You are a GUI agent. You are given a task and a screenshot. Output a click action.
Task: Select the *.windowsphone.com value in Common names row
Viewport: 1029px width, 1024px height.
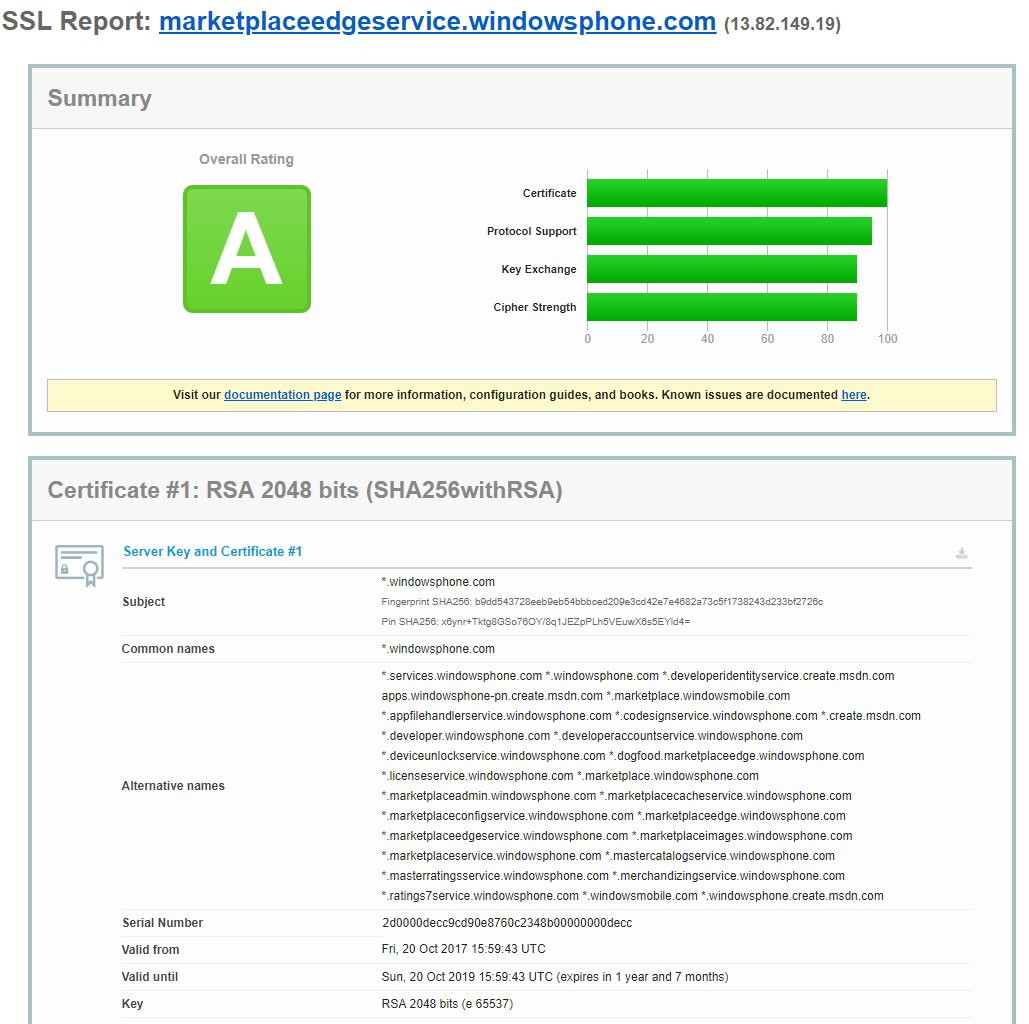tap(438, 649)
